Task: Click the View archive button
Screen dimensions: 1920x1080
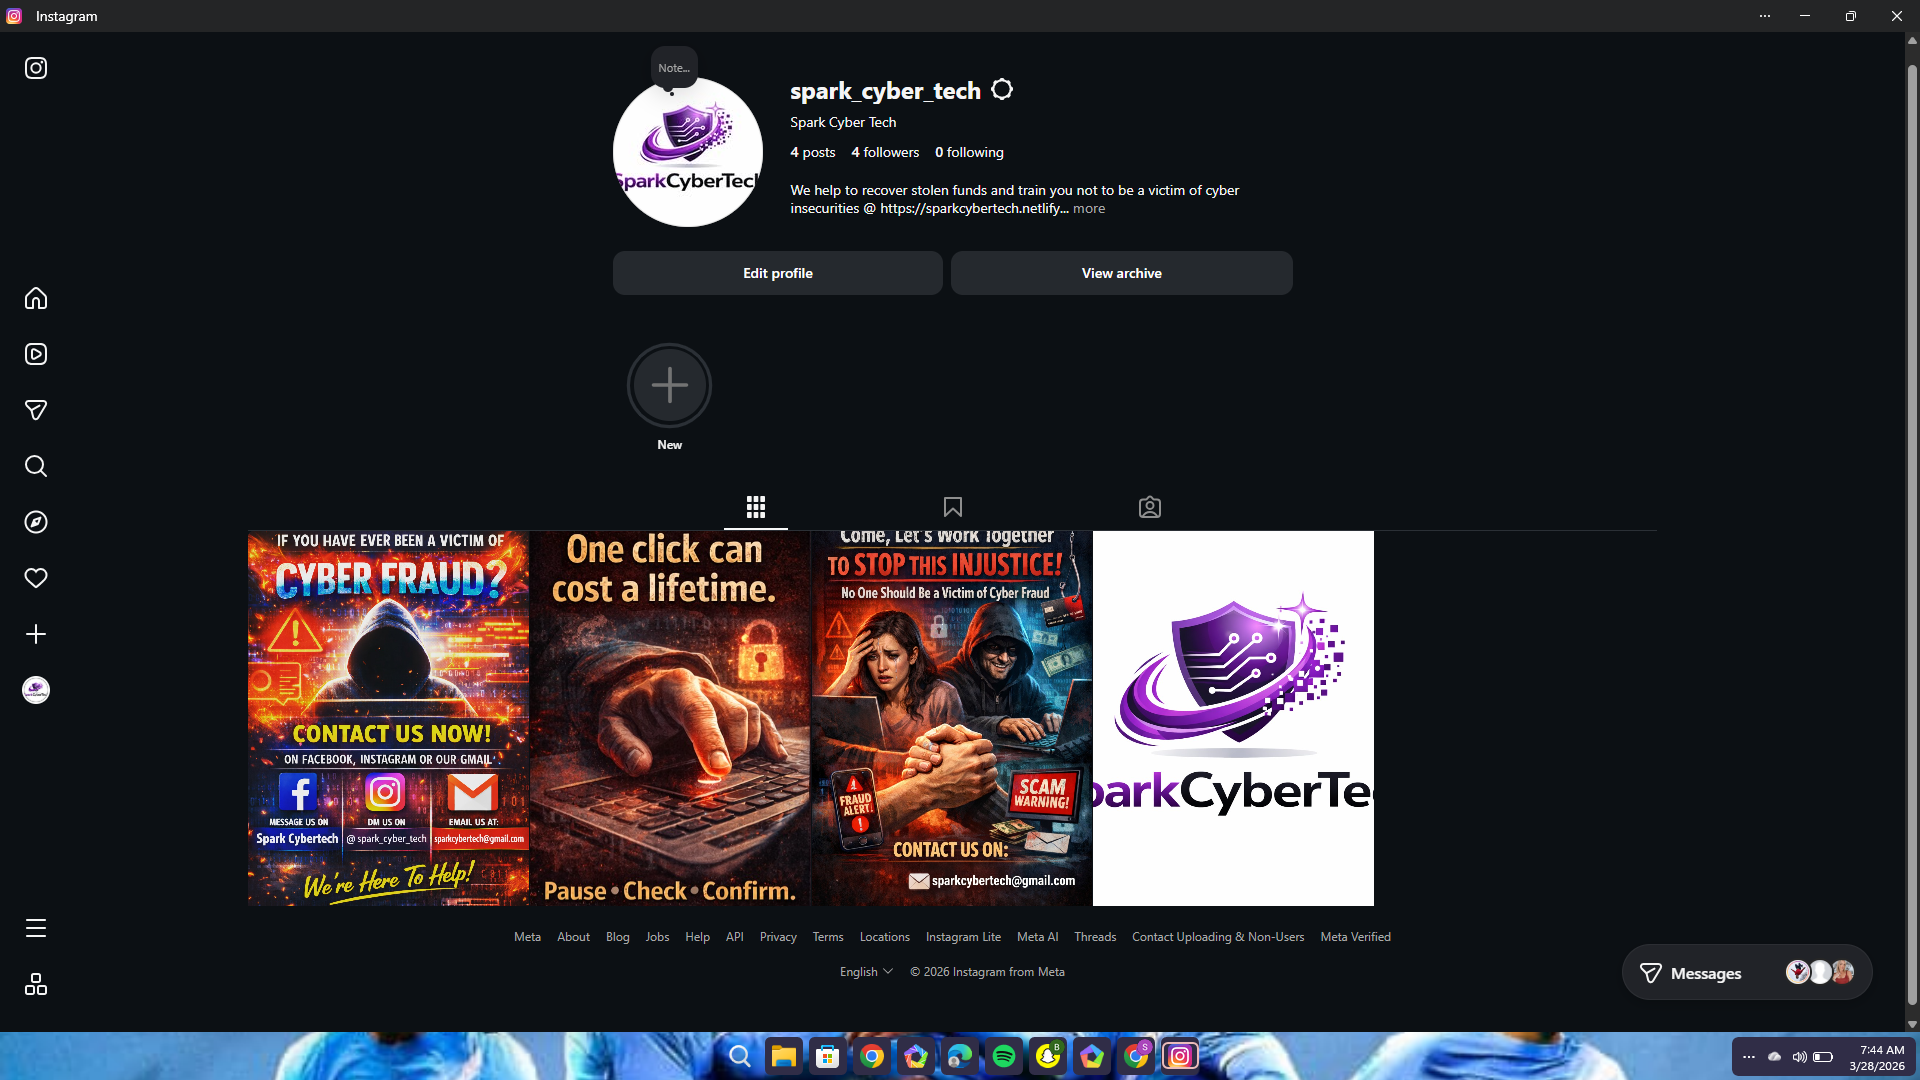Action: 1121,273
